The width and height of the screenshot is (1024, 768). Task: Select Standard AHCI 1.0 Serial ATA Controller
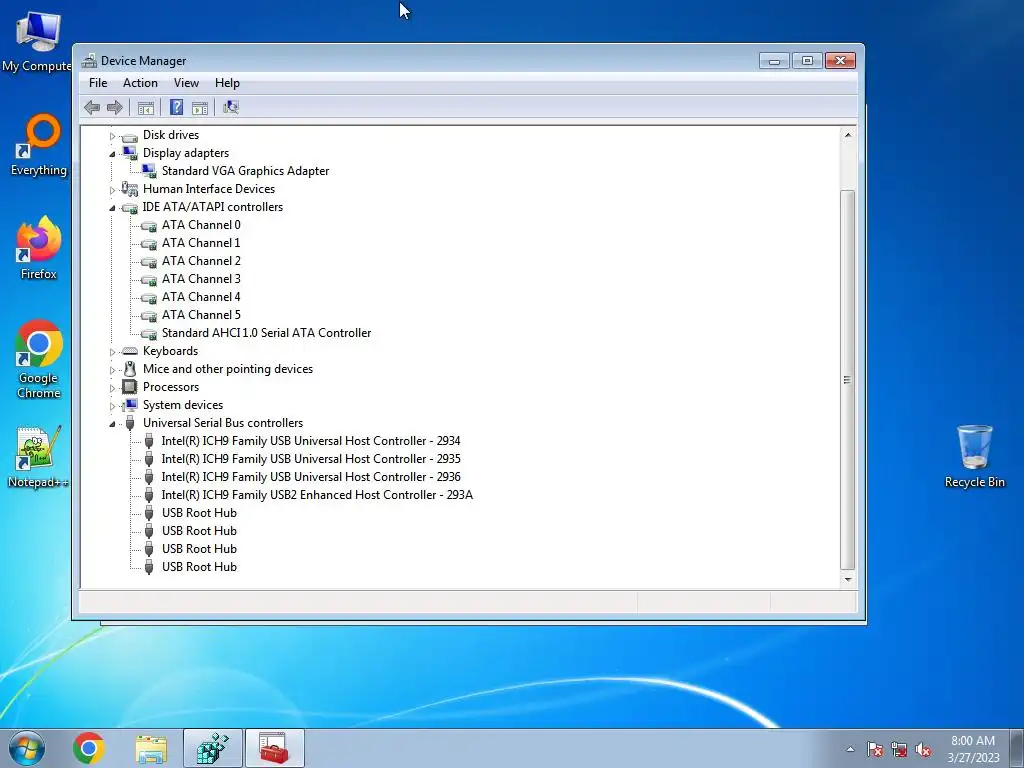266,333
